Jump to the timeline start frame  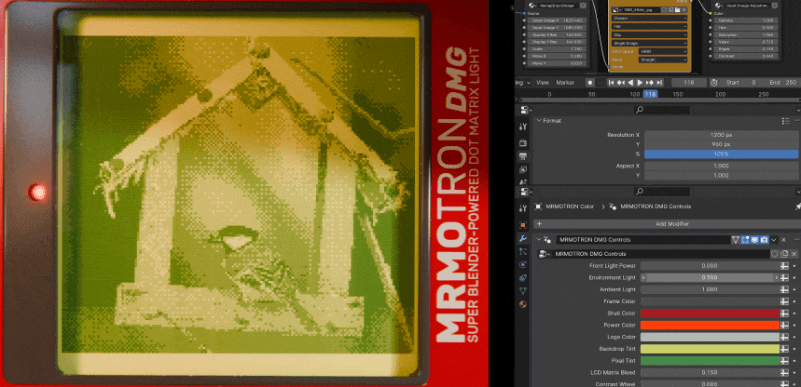coord(611,83)
